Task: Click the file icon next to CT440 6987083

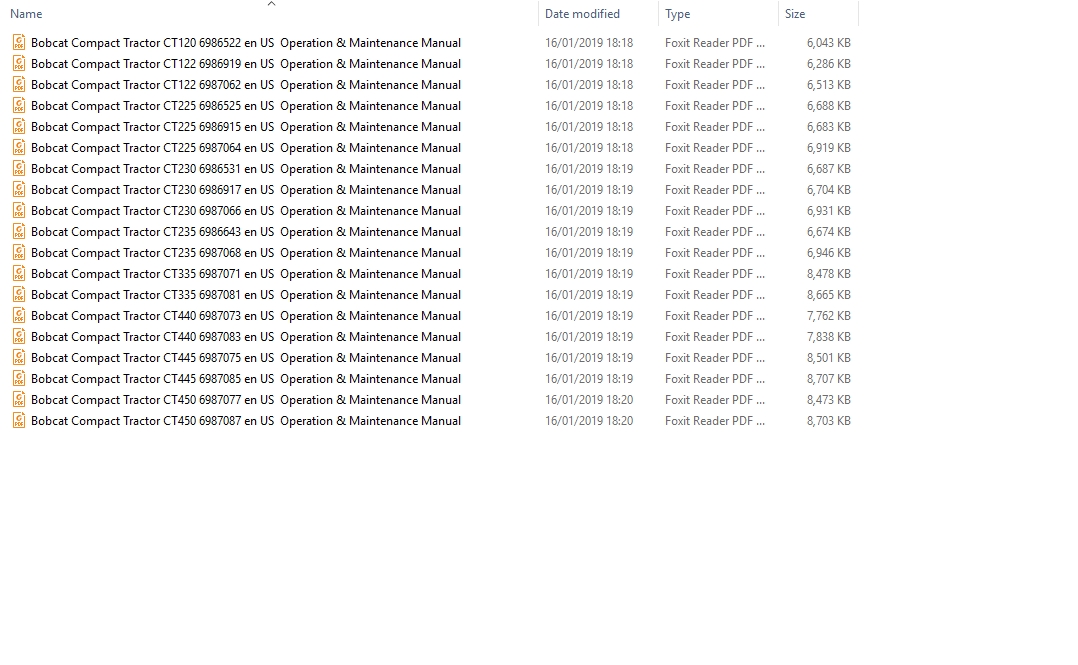Action: pos(19,336)
